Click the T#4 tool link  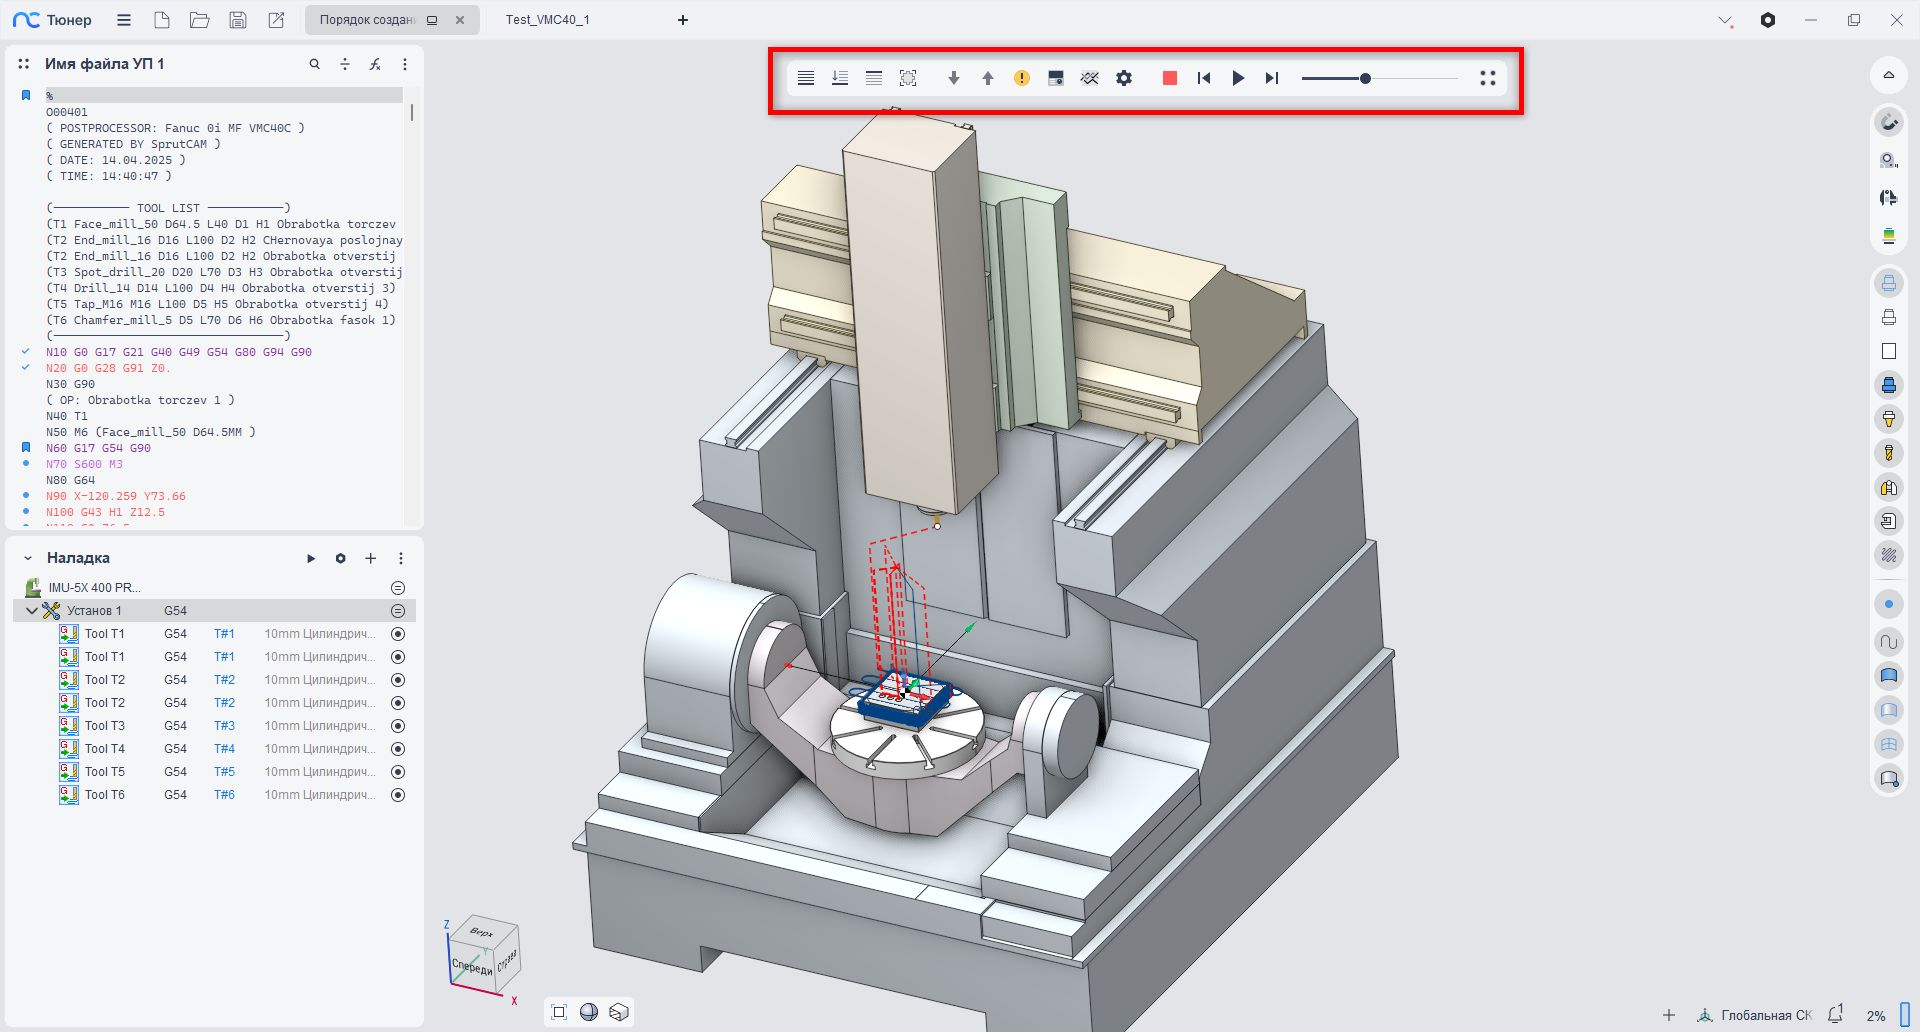point(224,749)
